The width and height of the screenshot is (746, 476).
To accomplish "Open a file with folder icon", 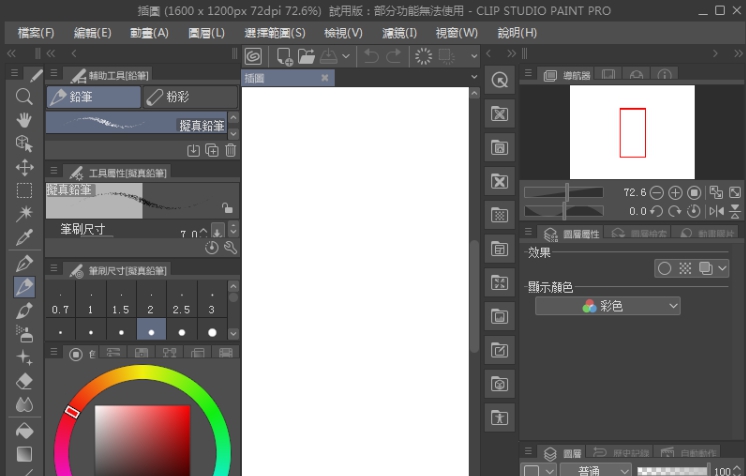I will point(306,57).
